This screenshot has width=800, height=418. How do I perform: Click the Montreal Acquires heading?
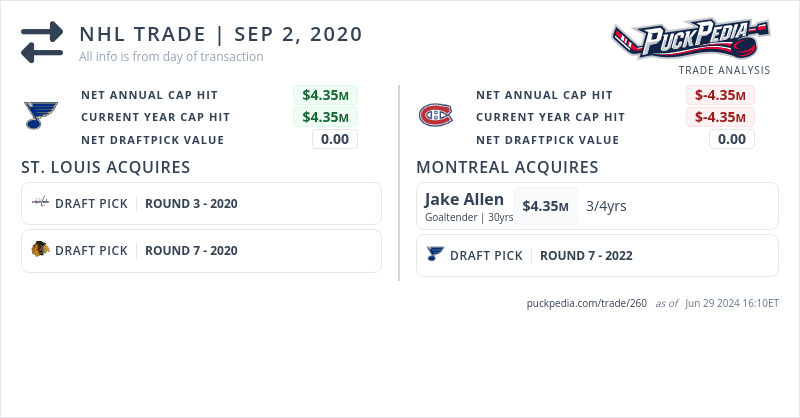pyautogui.click(x=507, y=167)
